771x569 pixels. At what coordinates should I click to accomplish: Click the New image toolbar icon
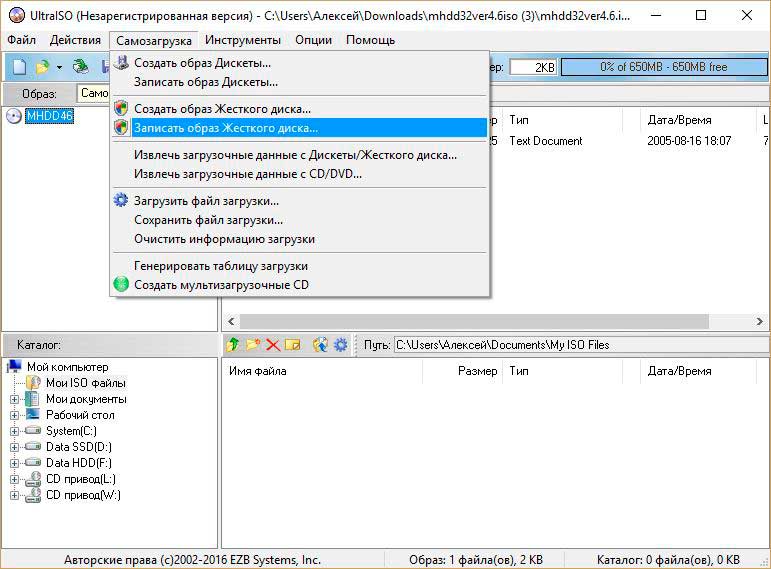[20, 66]
